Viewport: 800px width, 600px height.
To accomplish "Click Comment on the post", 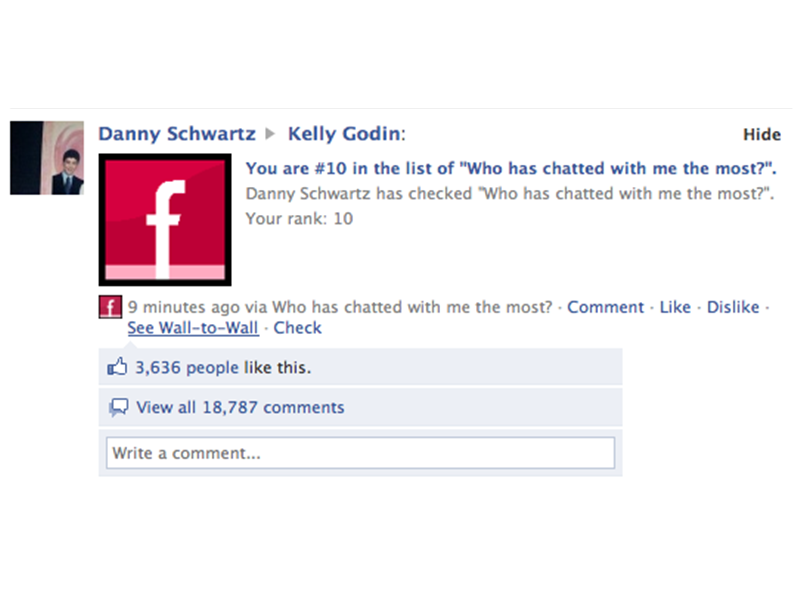I will click(605, 307).
